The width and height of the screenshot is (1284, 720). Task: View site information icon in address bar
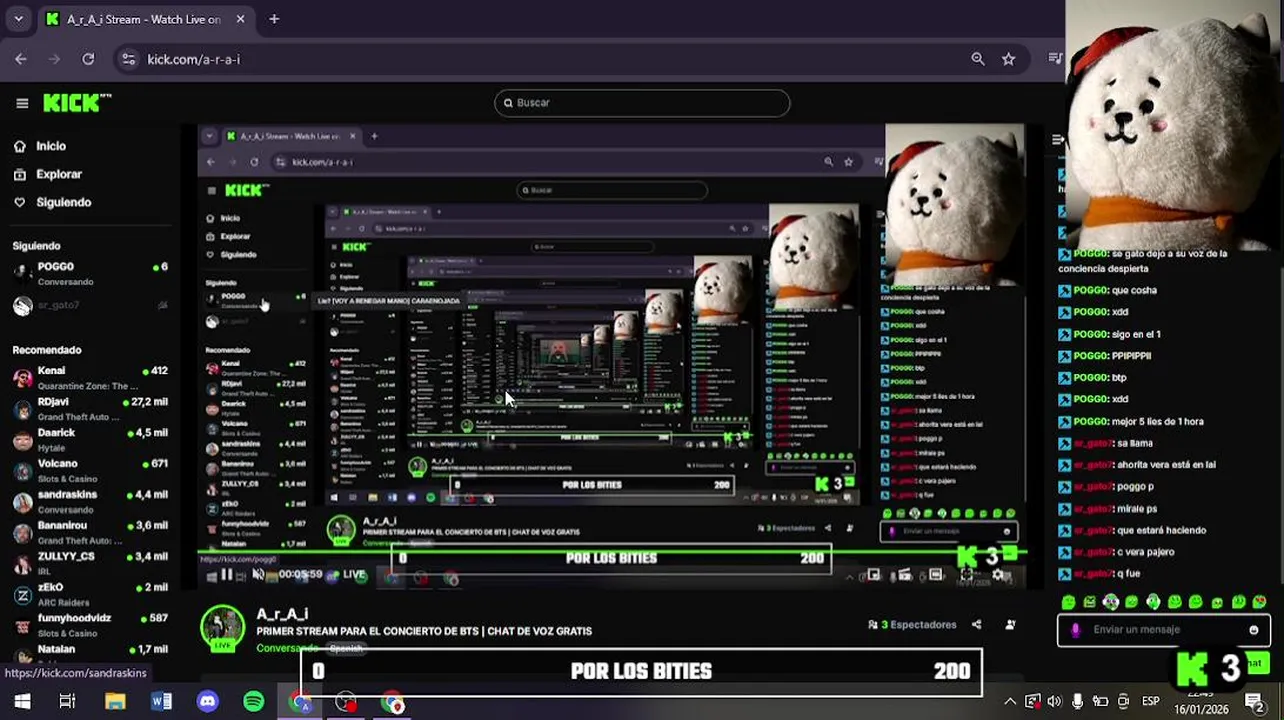click(128, 59)
